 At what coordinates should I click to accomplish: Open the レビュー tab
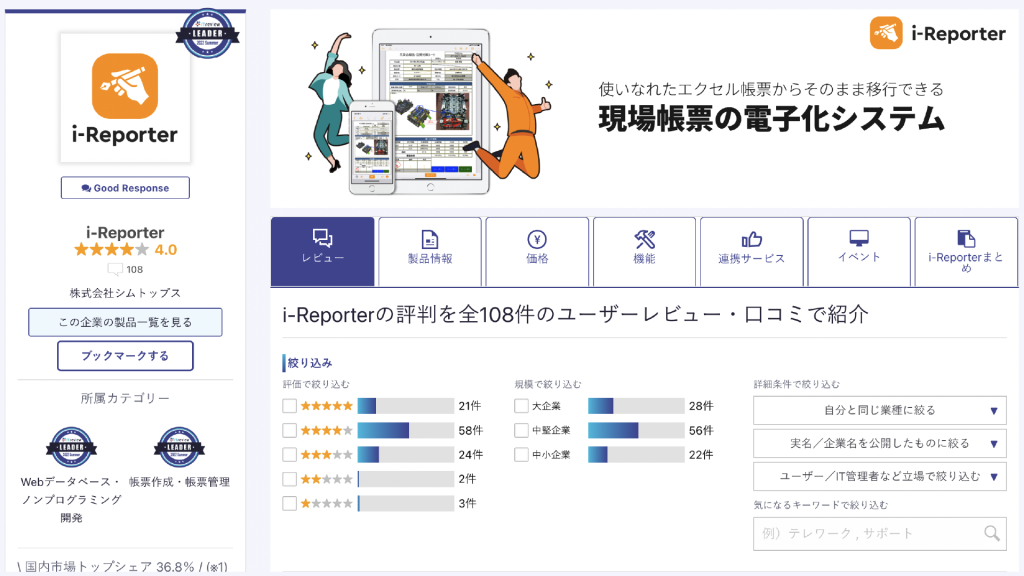pyautogui.click(x=323, y=251)
